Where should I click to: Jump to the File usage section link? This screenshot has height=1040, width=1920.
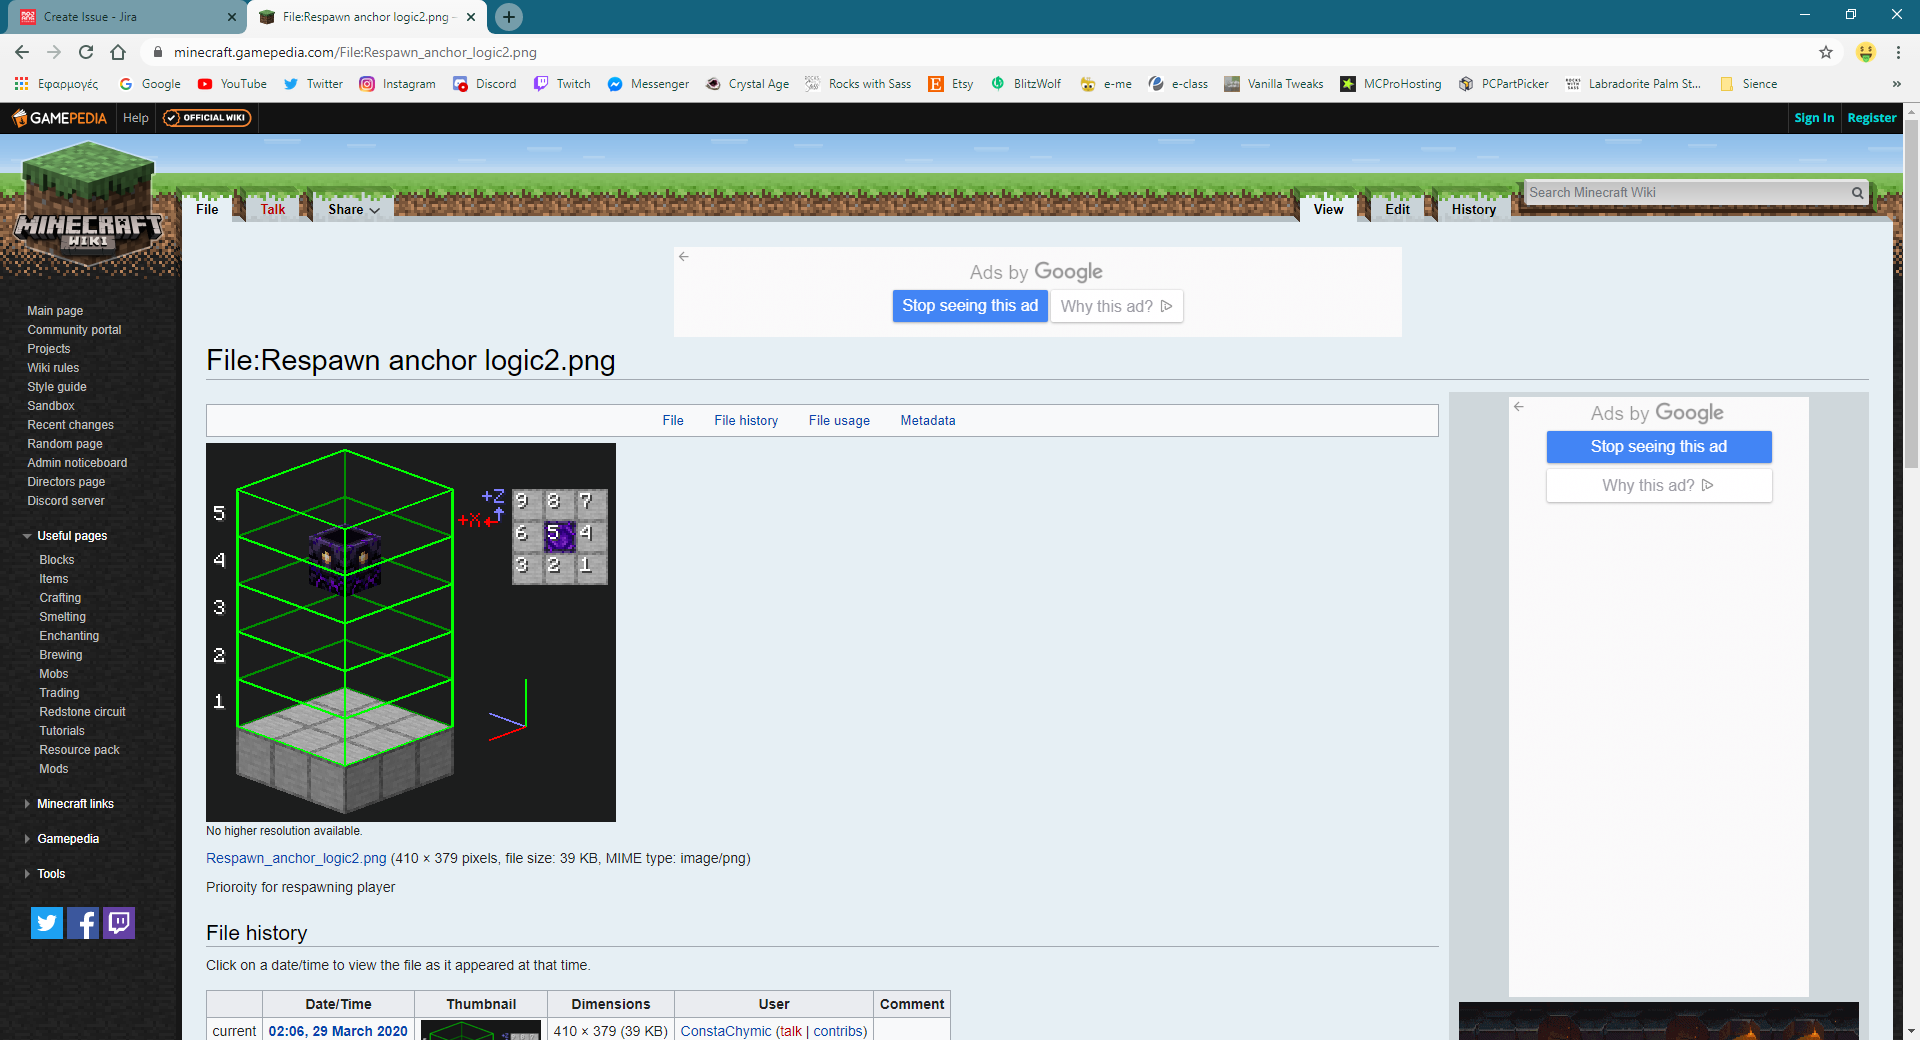click(839, 421)
